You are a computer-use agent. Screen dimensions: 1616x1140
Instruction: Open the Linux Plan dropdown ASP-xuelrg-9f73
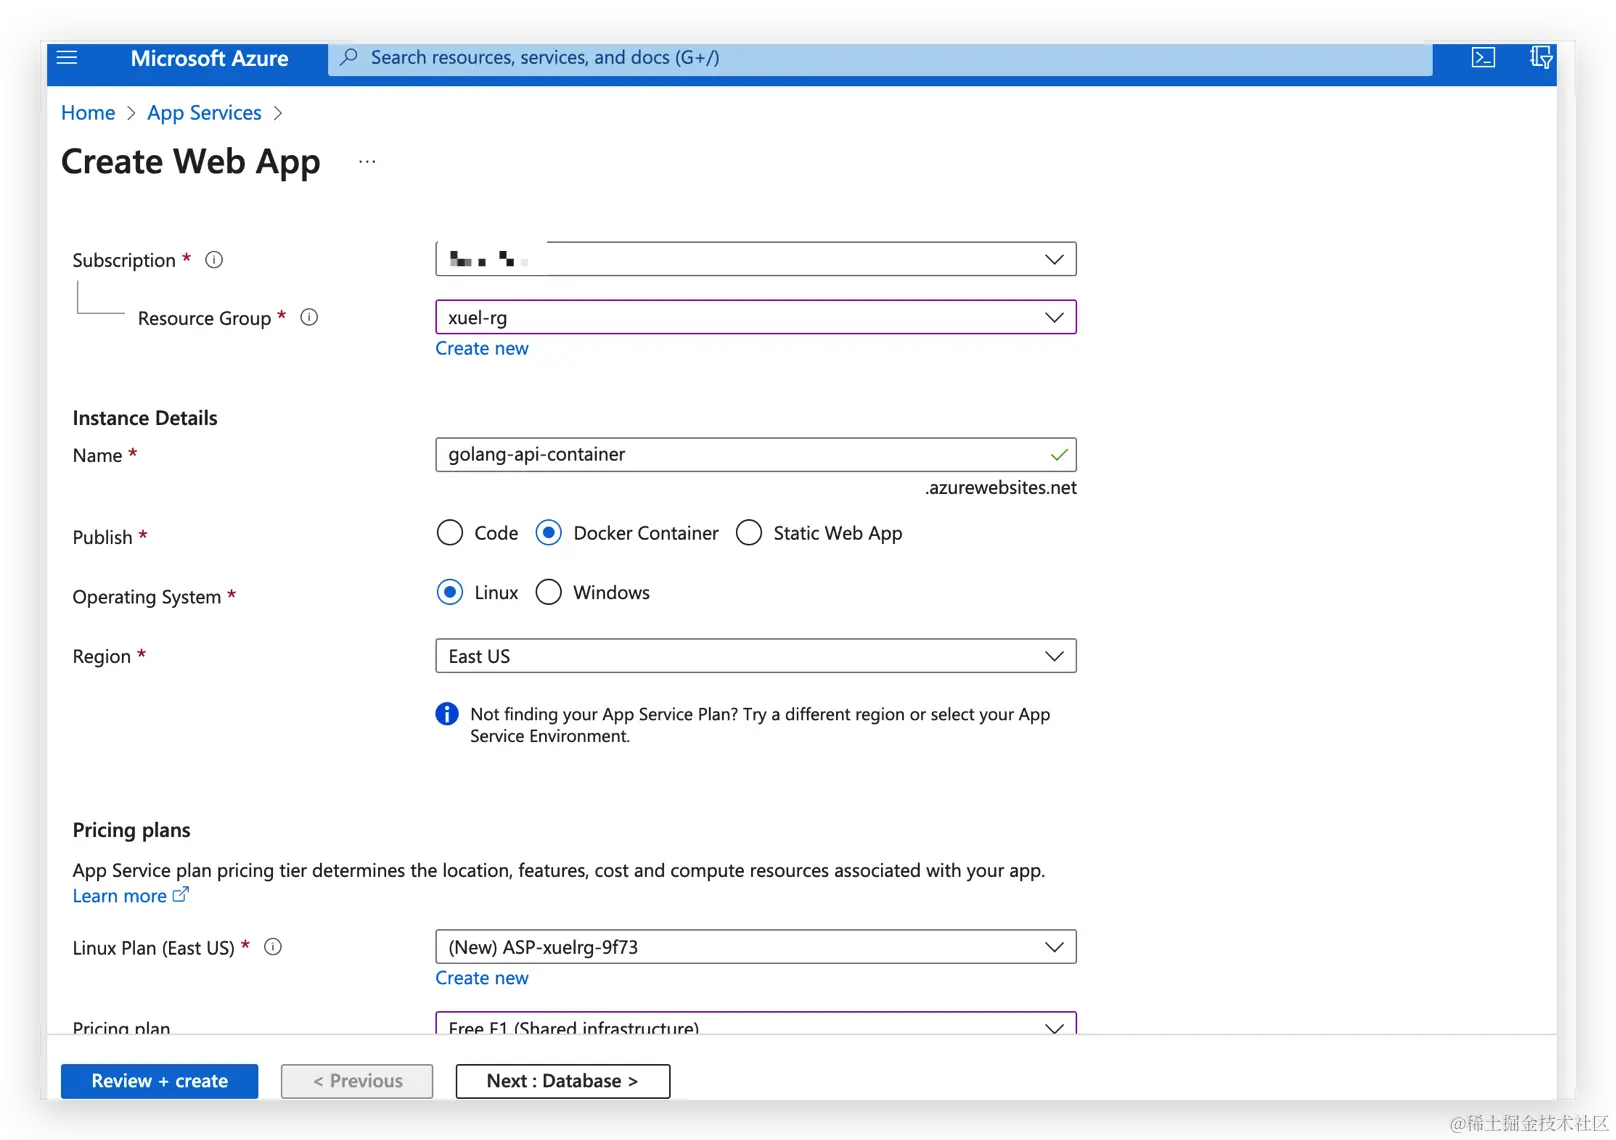756,947
